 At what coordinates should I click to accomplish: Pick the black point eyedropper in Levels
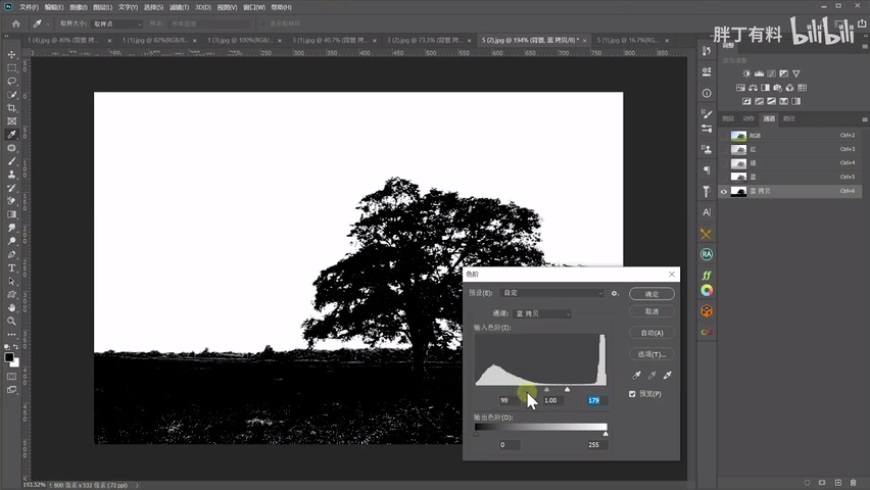click(634, 375)
